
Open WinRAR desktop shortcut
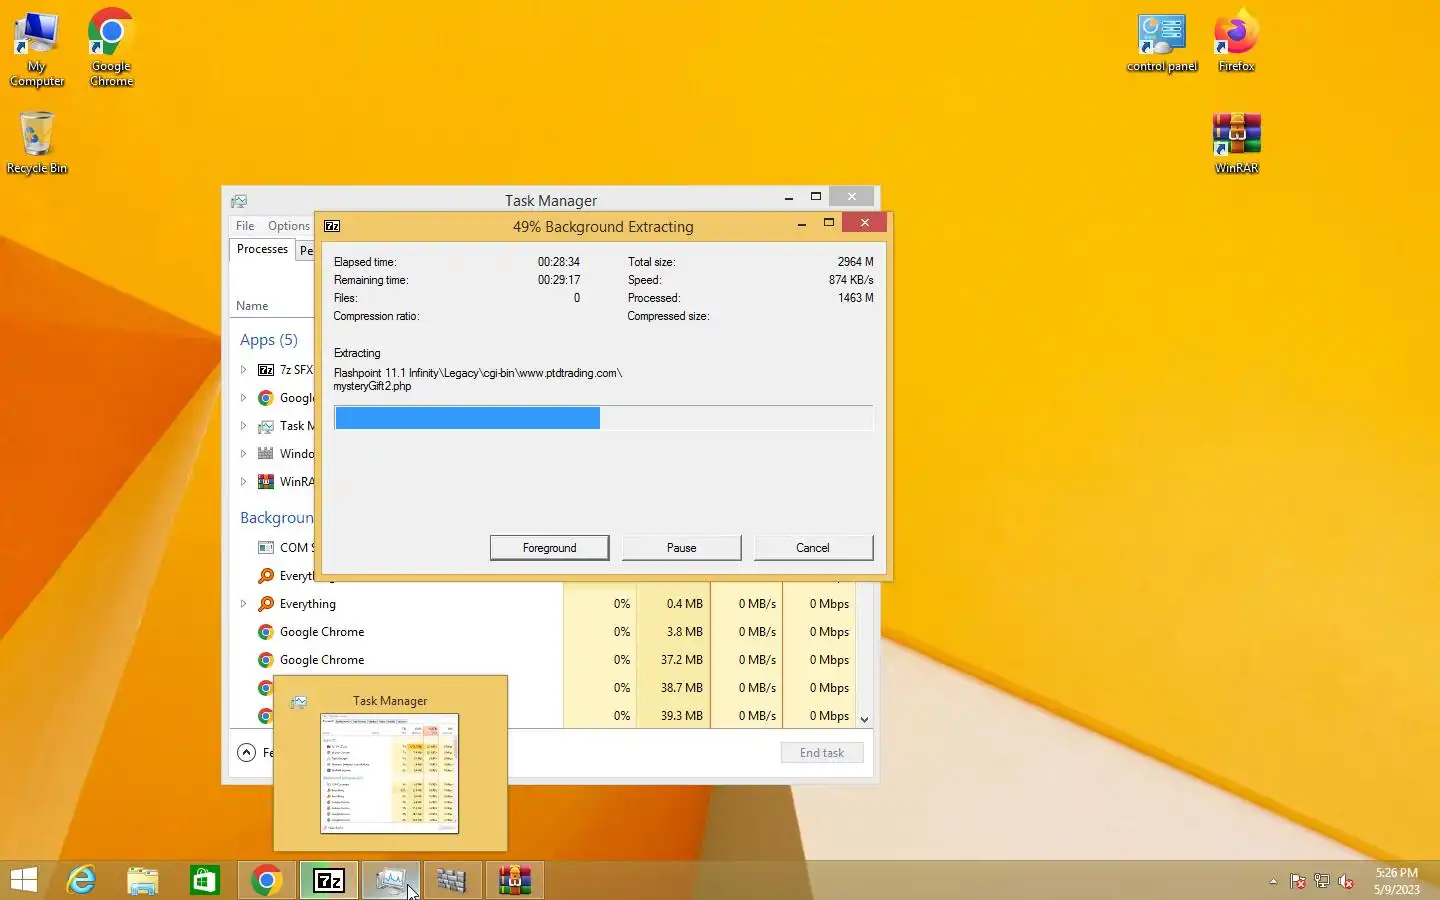tap(1237, 143)
